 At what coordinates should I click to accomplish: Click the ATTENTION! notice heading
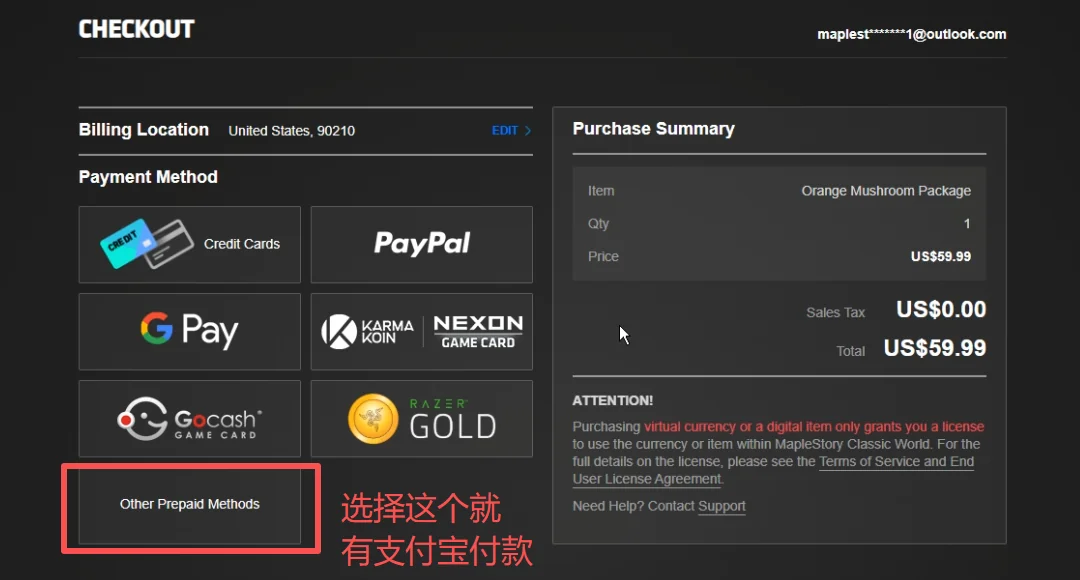[612, 401]
